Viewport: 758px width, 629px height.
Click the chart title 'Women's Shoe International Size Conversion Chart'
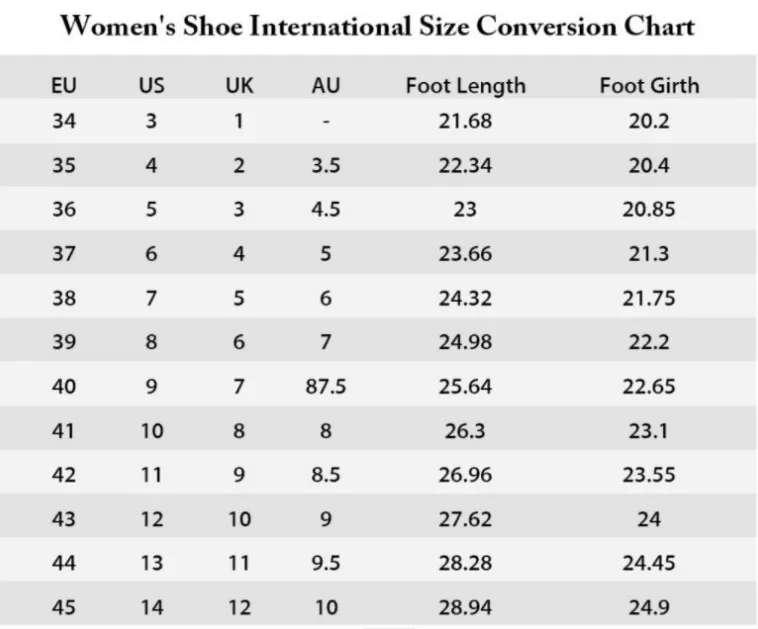(x=378, y=26)
